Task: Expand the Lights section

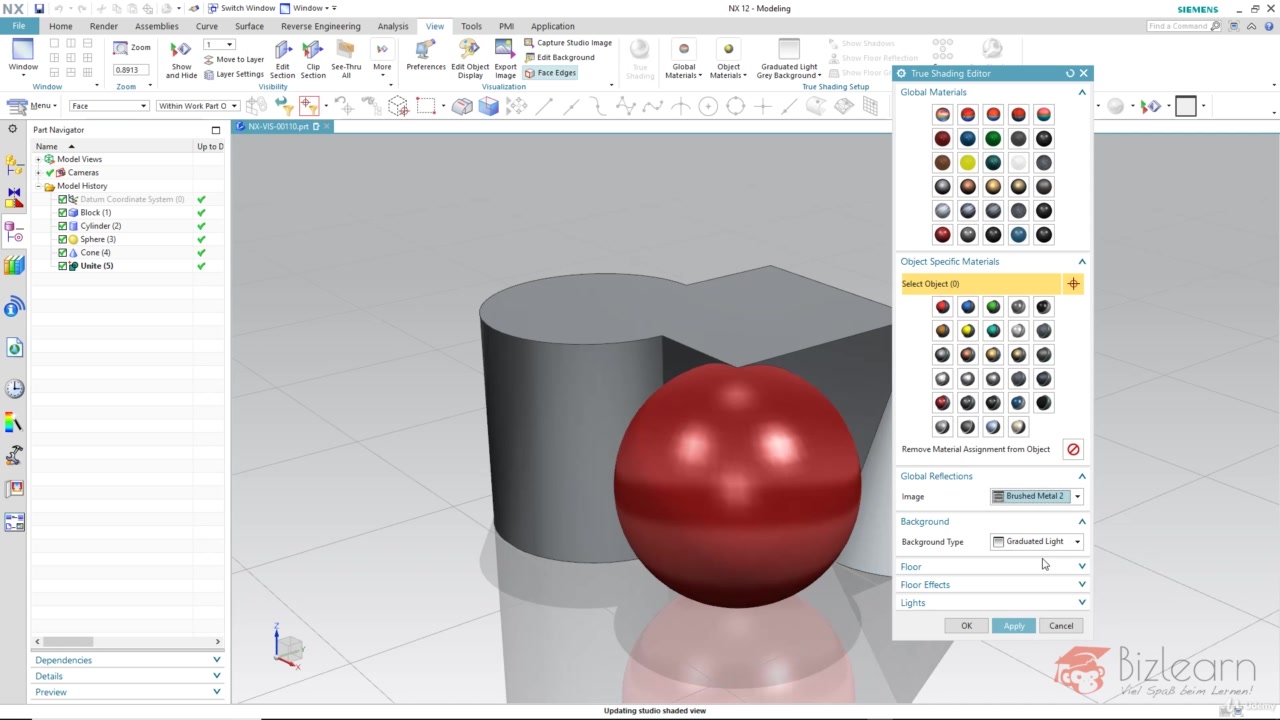Action: point(1081,602)
